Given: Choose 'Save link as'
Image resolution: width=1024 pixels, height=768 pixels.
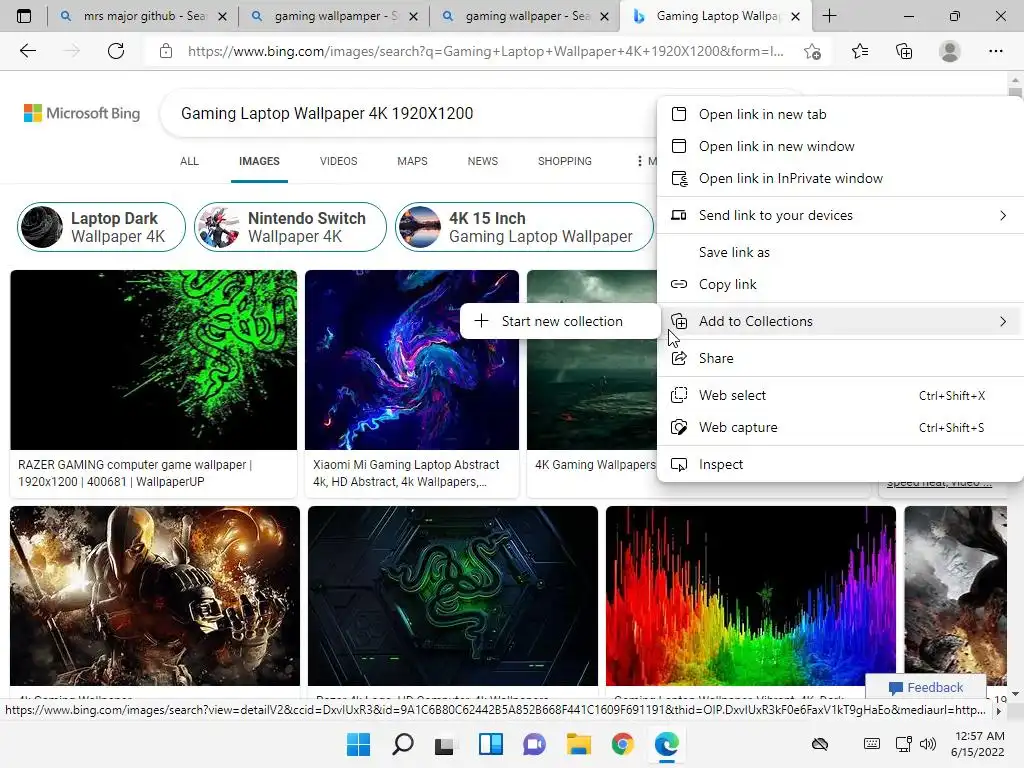Looking at the screenshot, I should coord(840,252).
